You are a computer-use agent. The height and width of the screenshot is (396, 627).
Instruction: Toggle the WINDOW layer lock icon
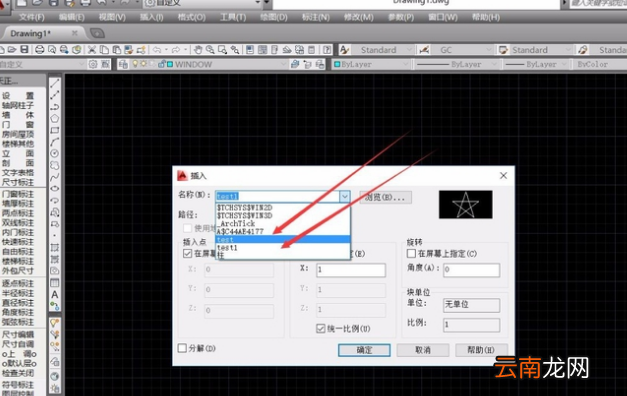point(162,64)
